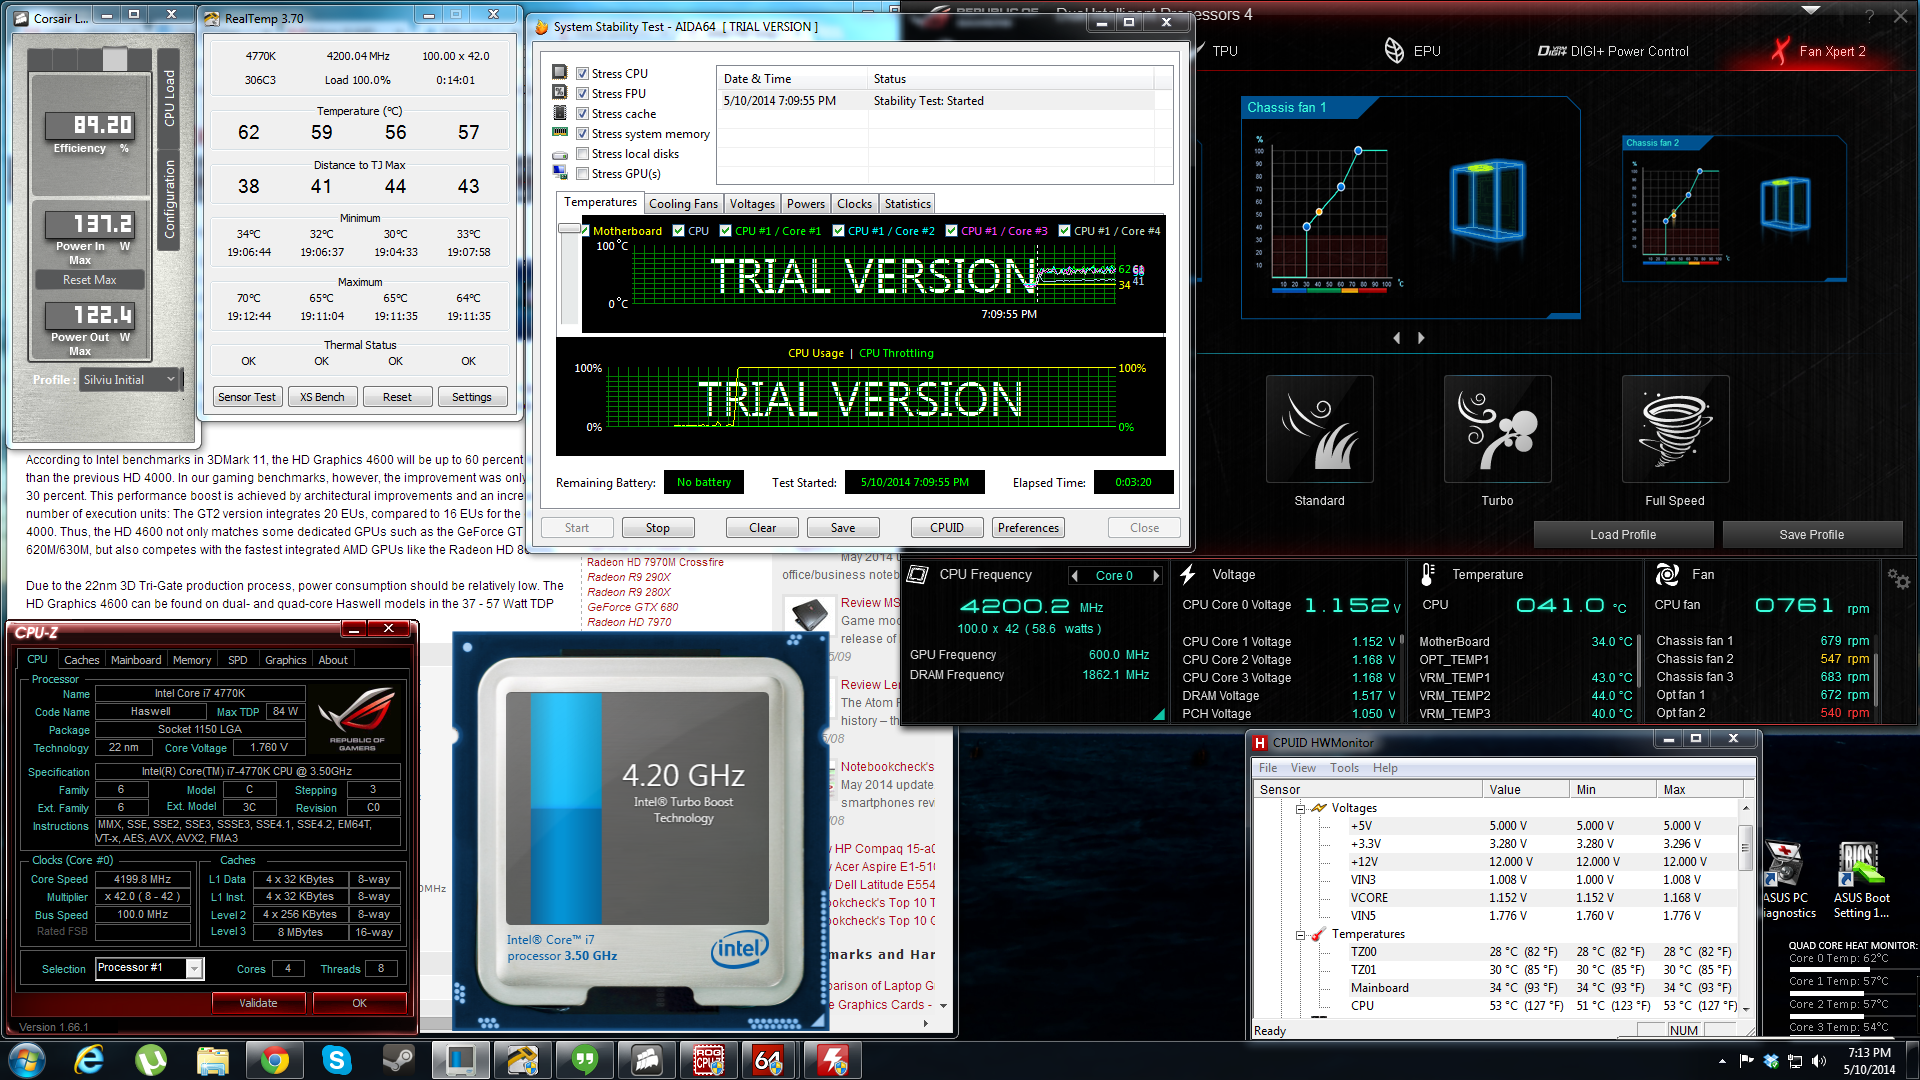Open Tools menu in HWMonitor
The image size is (1920, 1080).
(x=1344, y=768)
